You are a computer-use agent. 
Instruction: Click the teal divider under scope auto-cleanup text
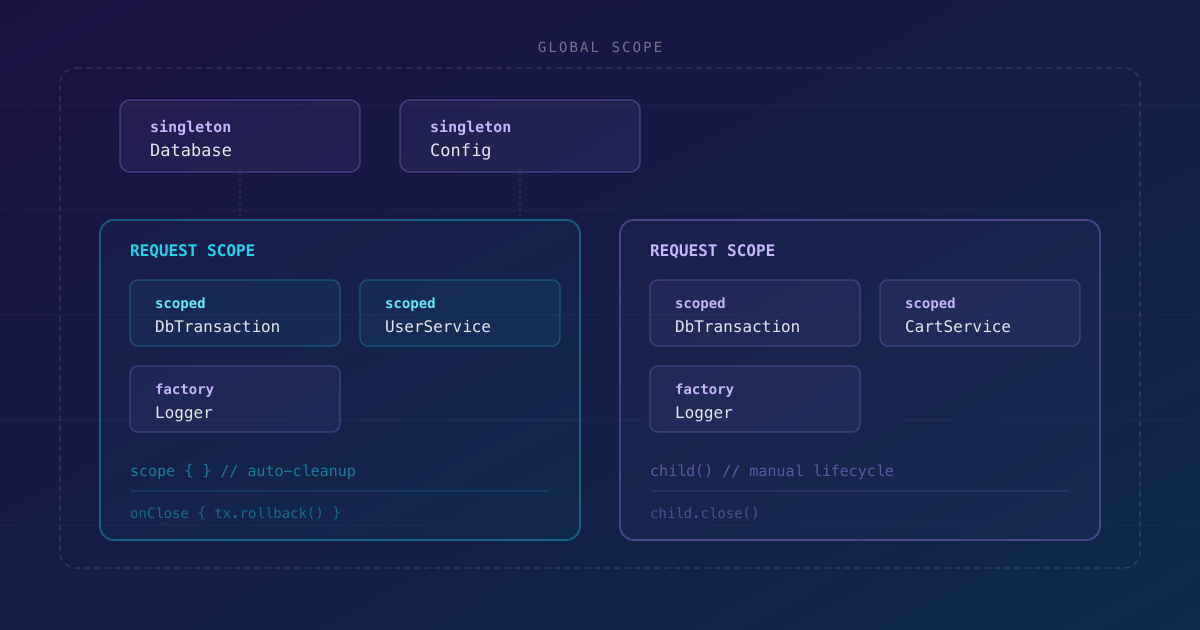pyautogui.click(x=340, y=491)
